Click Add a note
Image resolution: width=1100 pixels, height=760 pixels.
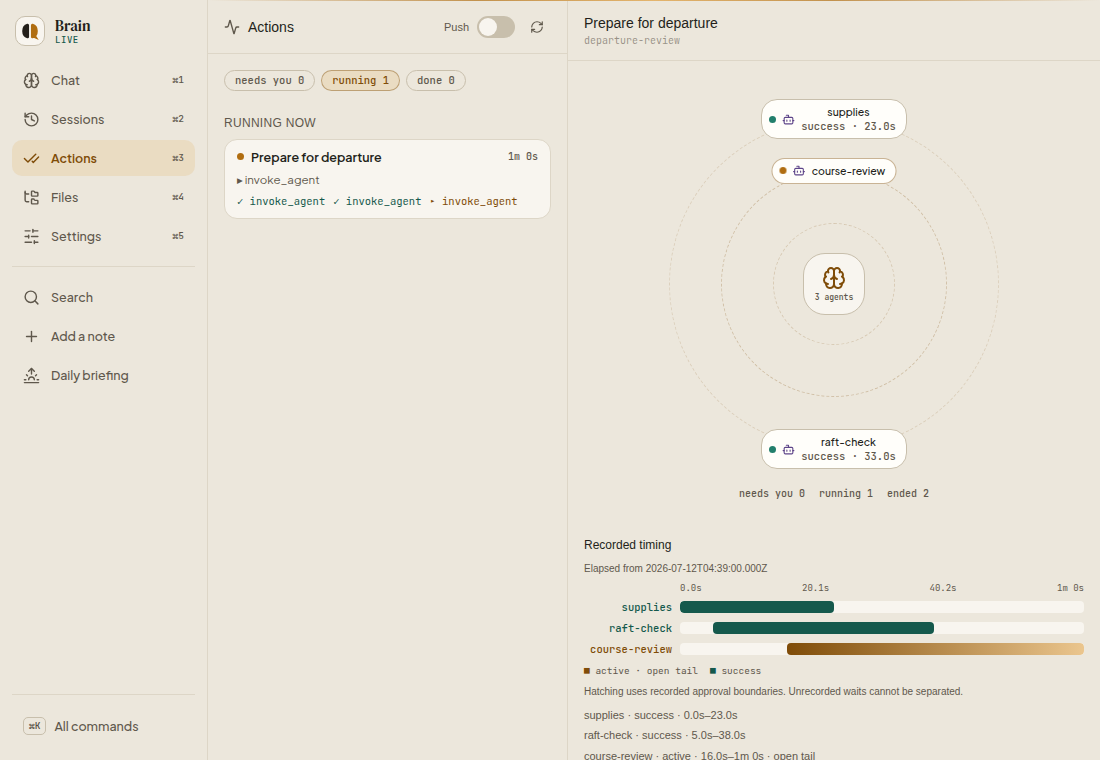(103, 336)
